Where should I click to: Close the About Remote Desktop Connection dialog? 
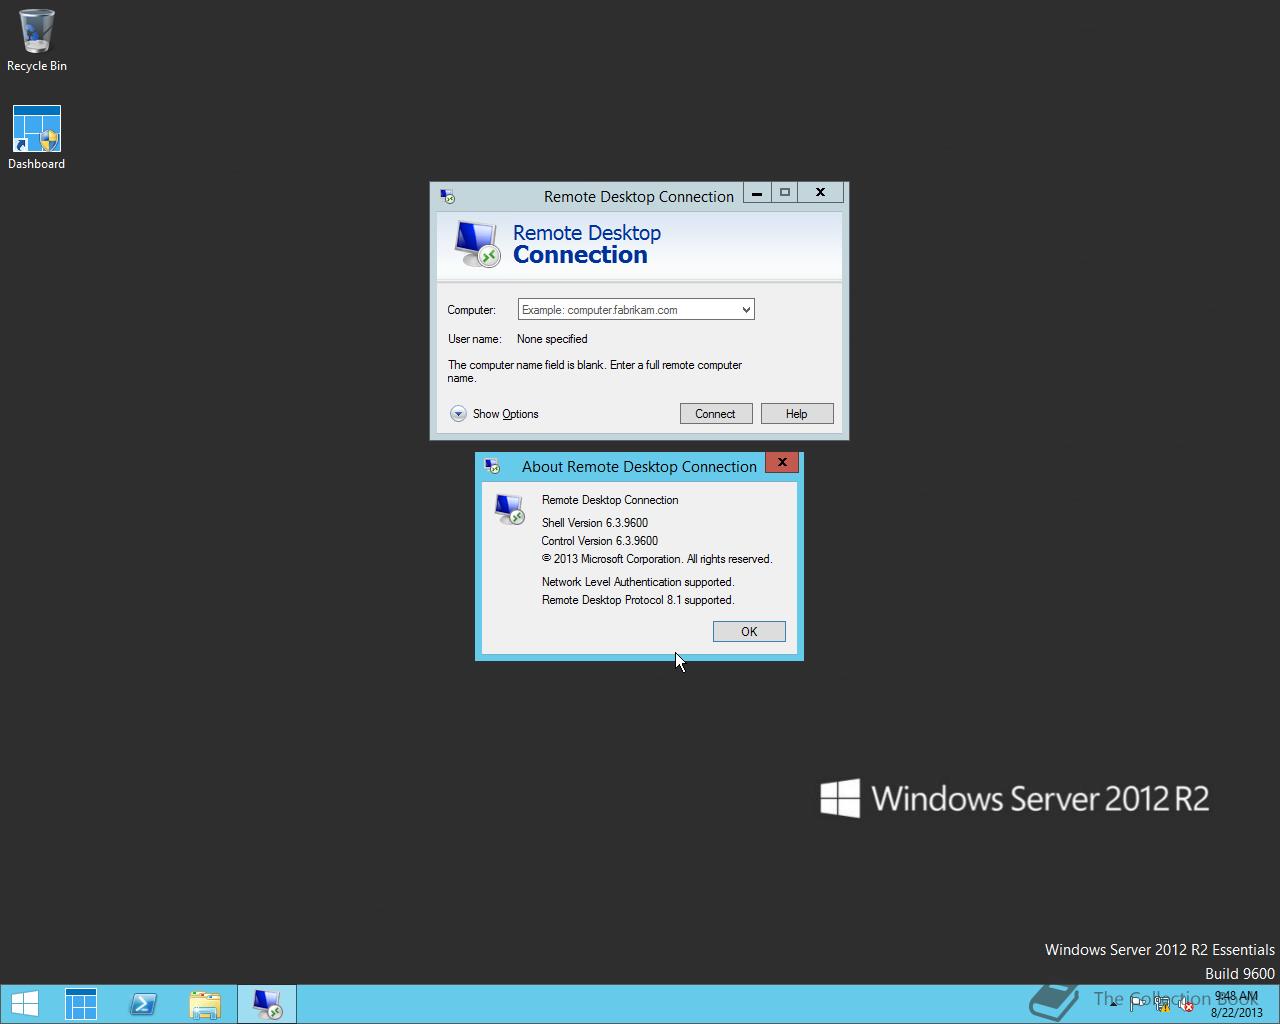click(782, 462)
